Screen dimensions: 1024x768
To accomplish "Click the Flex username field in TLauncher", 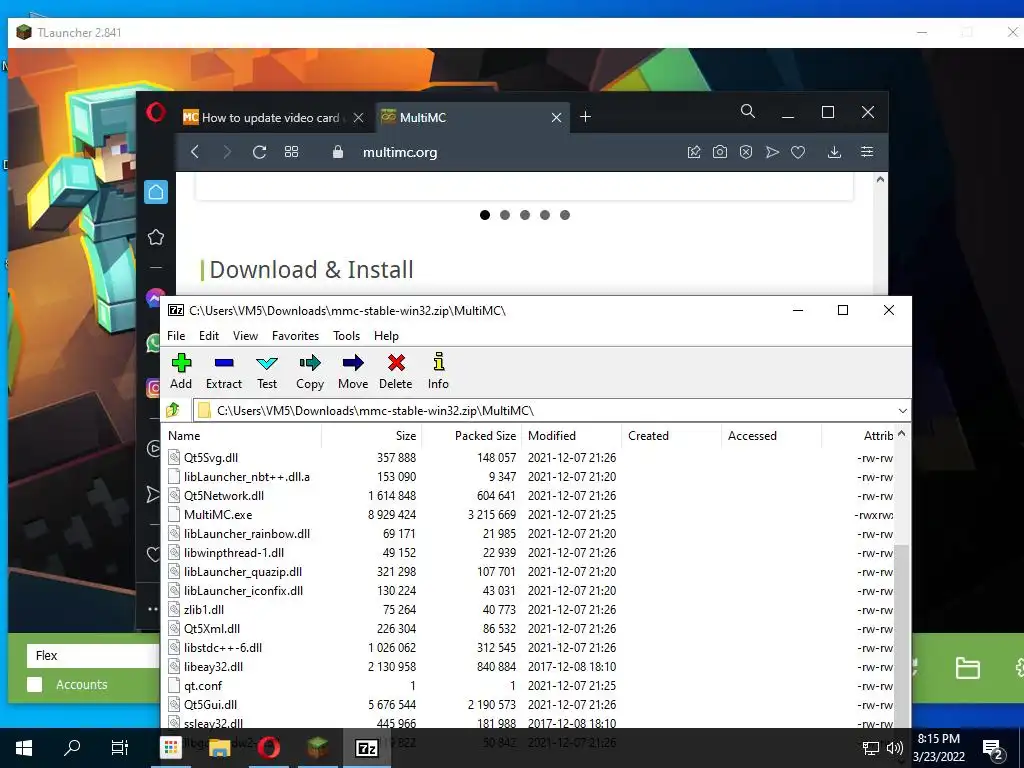I will (93, 656).
